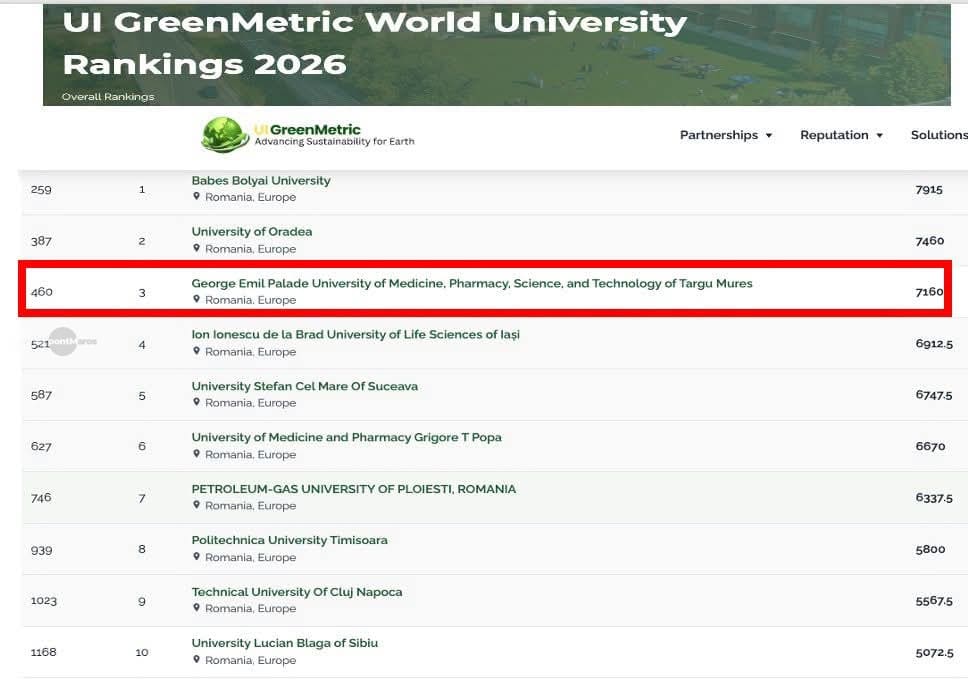
Task: Click location pin under George Emil Palade University
Action: (x=196, y=299)
